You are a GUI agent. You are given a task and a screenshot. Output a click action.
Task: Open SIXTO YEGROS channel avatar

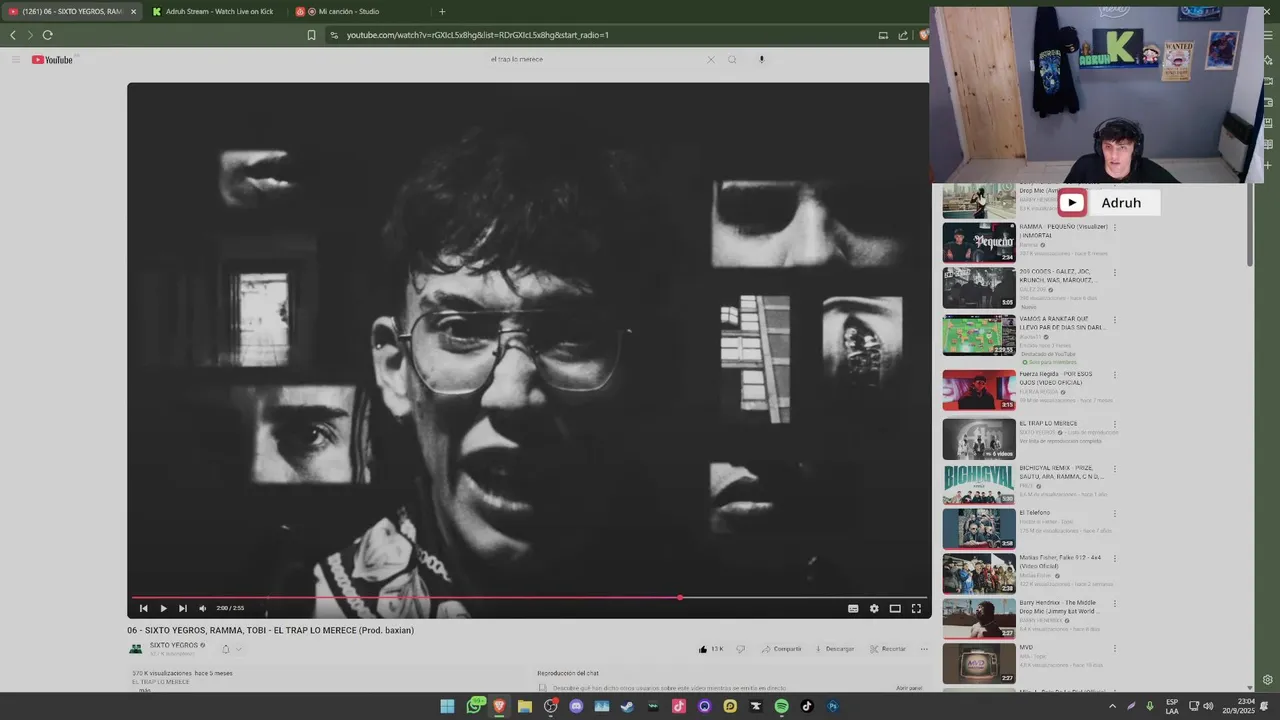coord(136,649)
